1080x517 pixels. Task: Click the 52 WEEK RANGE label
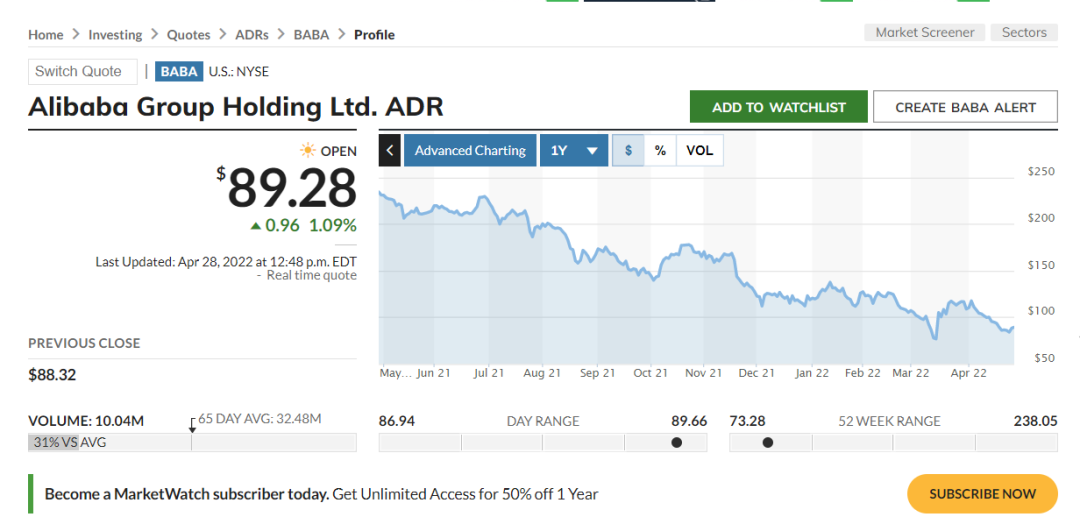coord(889,421)
